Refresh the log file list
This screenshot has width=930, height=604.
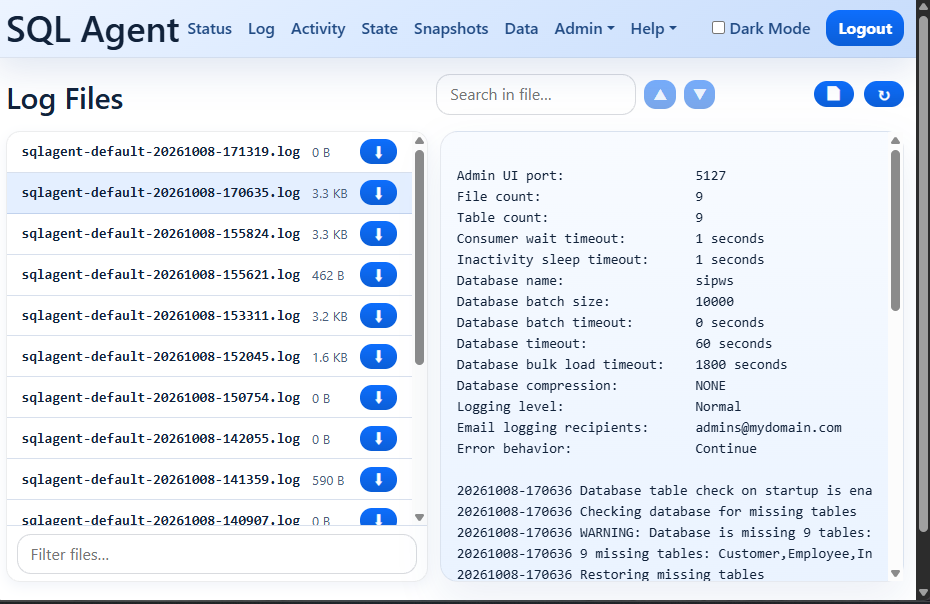[x=884, y=94]
